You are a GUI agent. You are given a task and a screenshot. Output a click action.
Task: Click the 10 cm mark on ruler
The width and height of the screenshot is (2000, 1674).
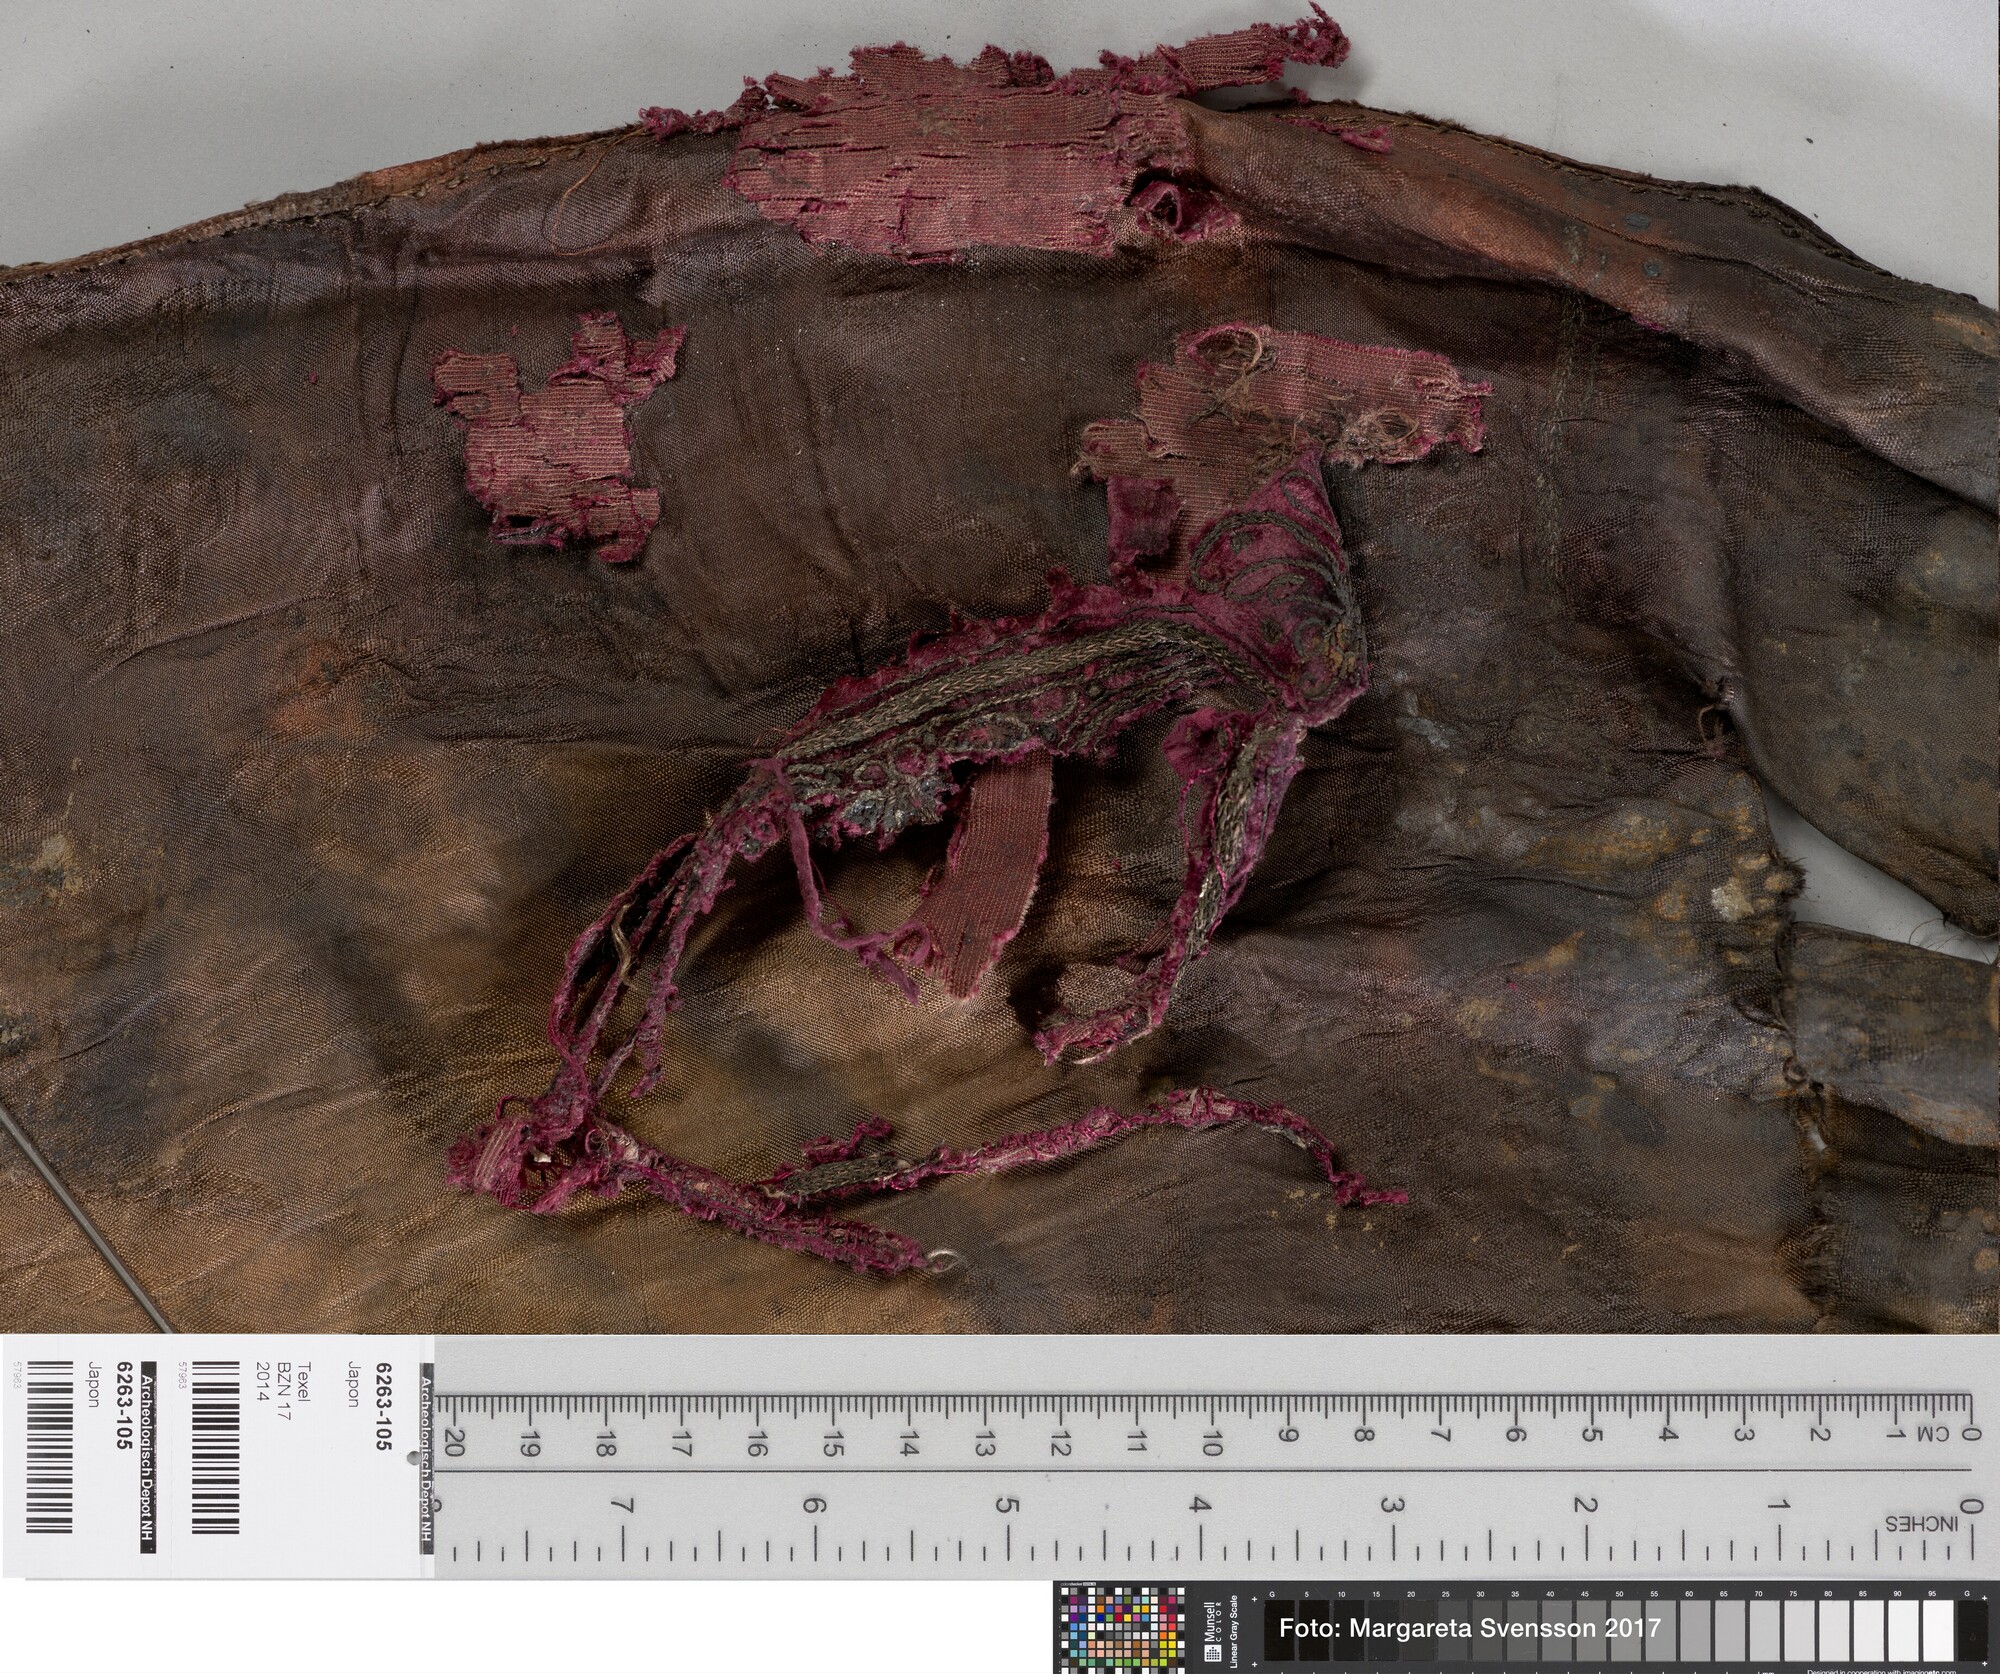pyautogui.click(x=1213, y=1443)
